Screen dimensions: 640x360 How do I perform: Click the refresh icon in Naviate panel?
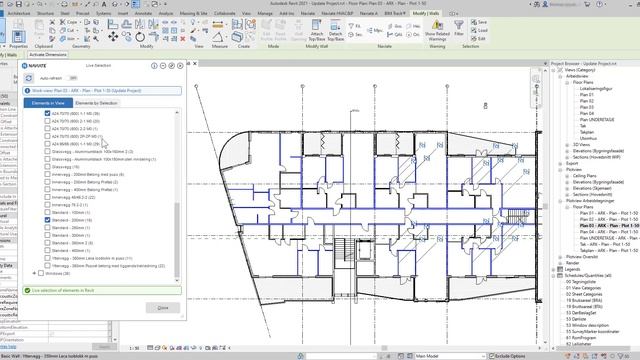click(x=29, y=78)
